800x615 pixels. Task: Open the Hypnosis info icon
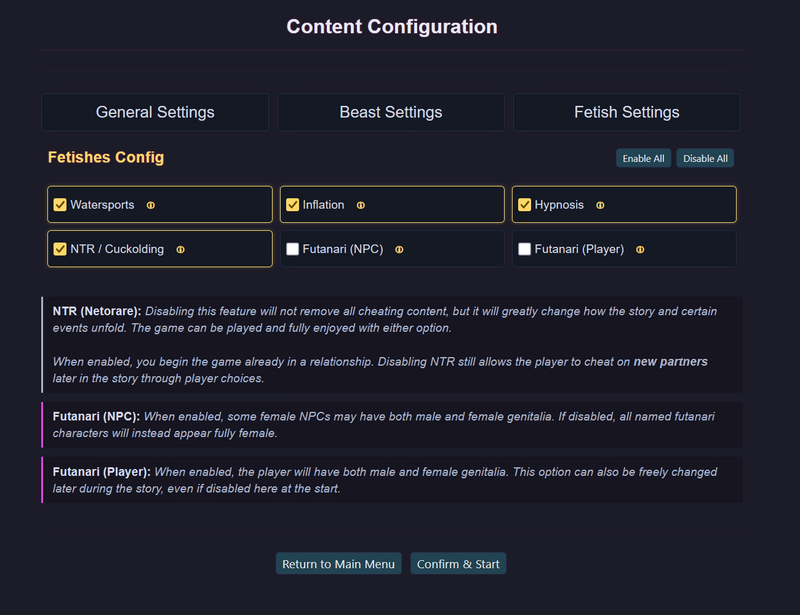(x=600, y=205)
